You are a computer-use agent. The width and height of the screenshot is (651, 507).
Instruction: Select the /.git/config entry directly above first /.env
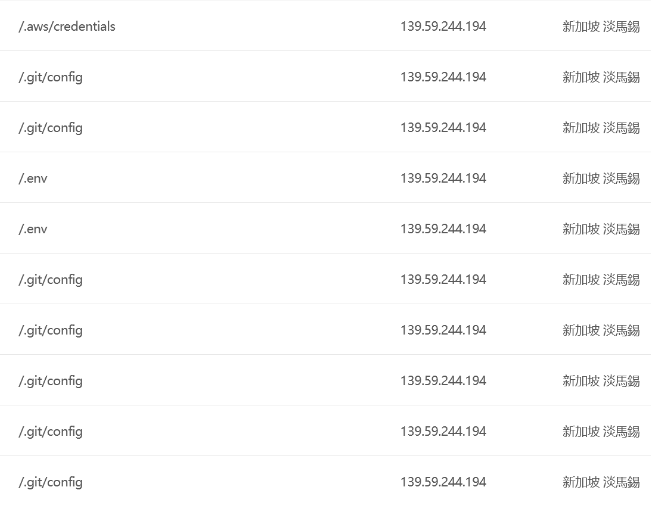pyautogui.click(x=50, y=128)
